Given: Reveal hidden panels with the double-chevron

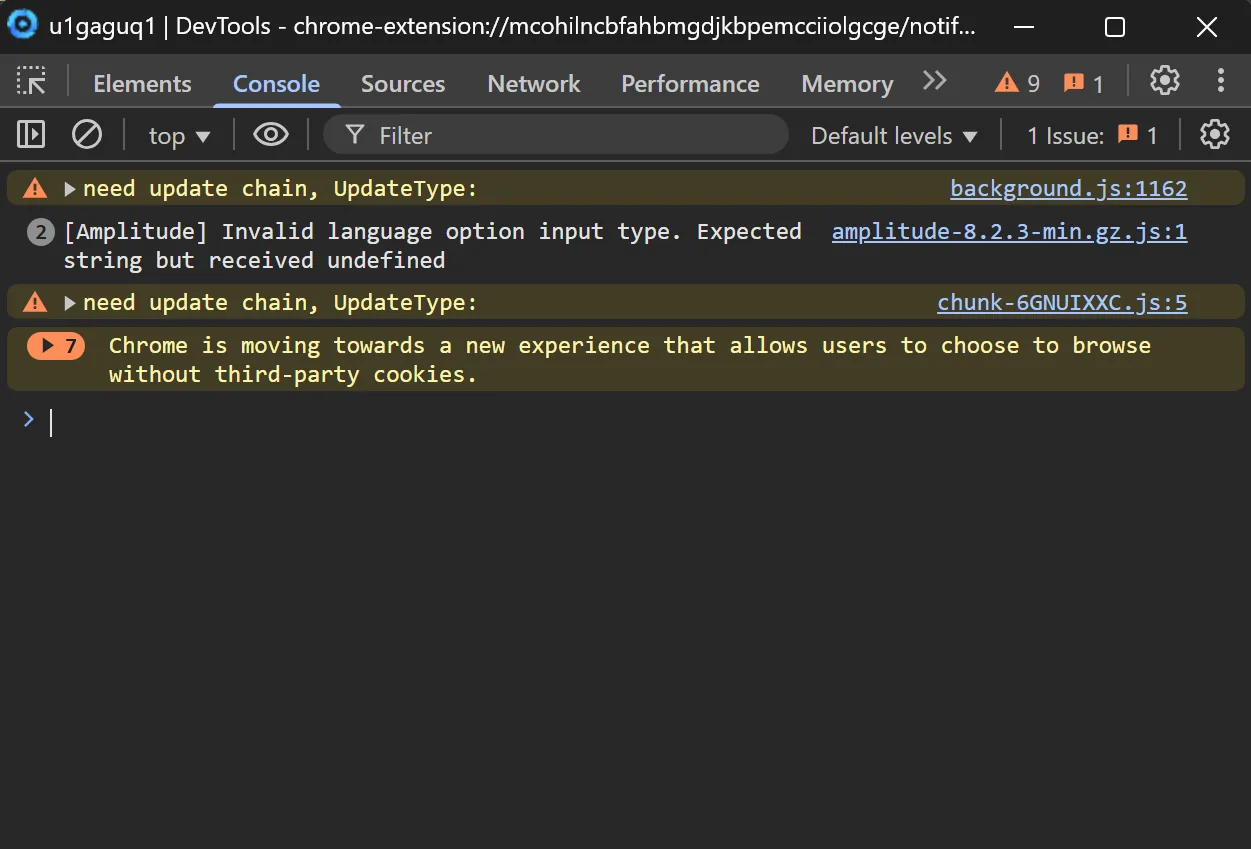Looking at the screenshot, I should 934,81.
